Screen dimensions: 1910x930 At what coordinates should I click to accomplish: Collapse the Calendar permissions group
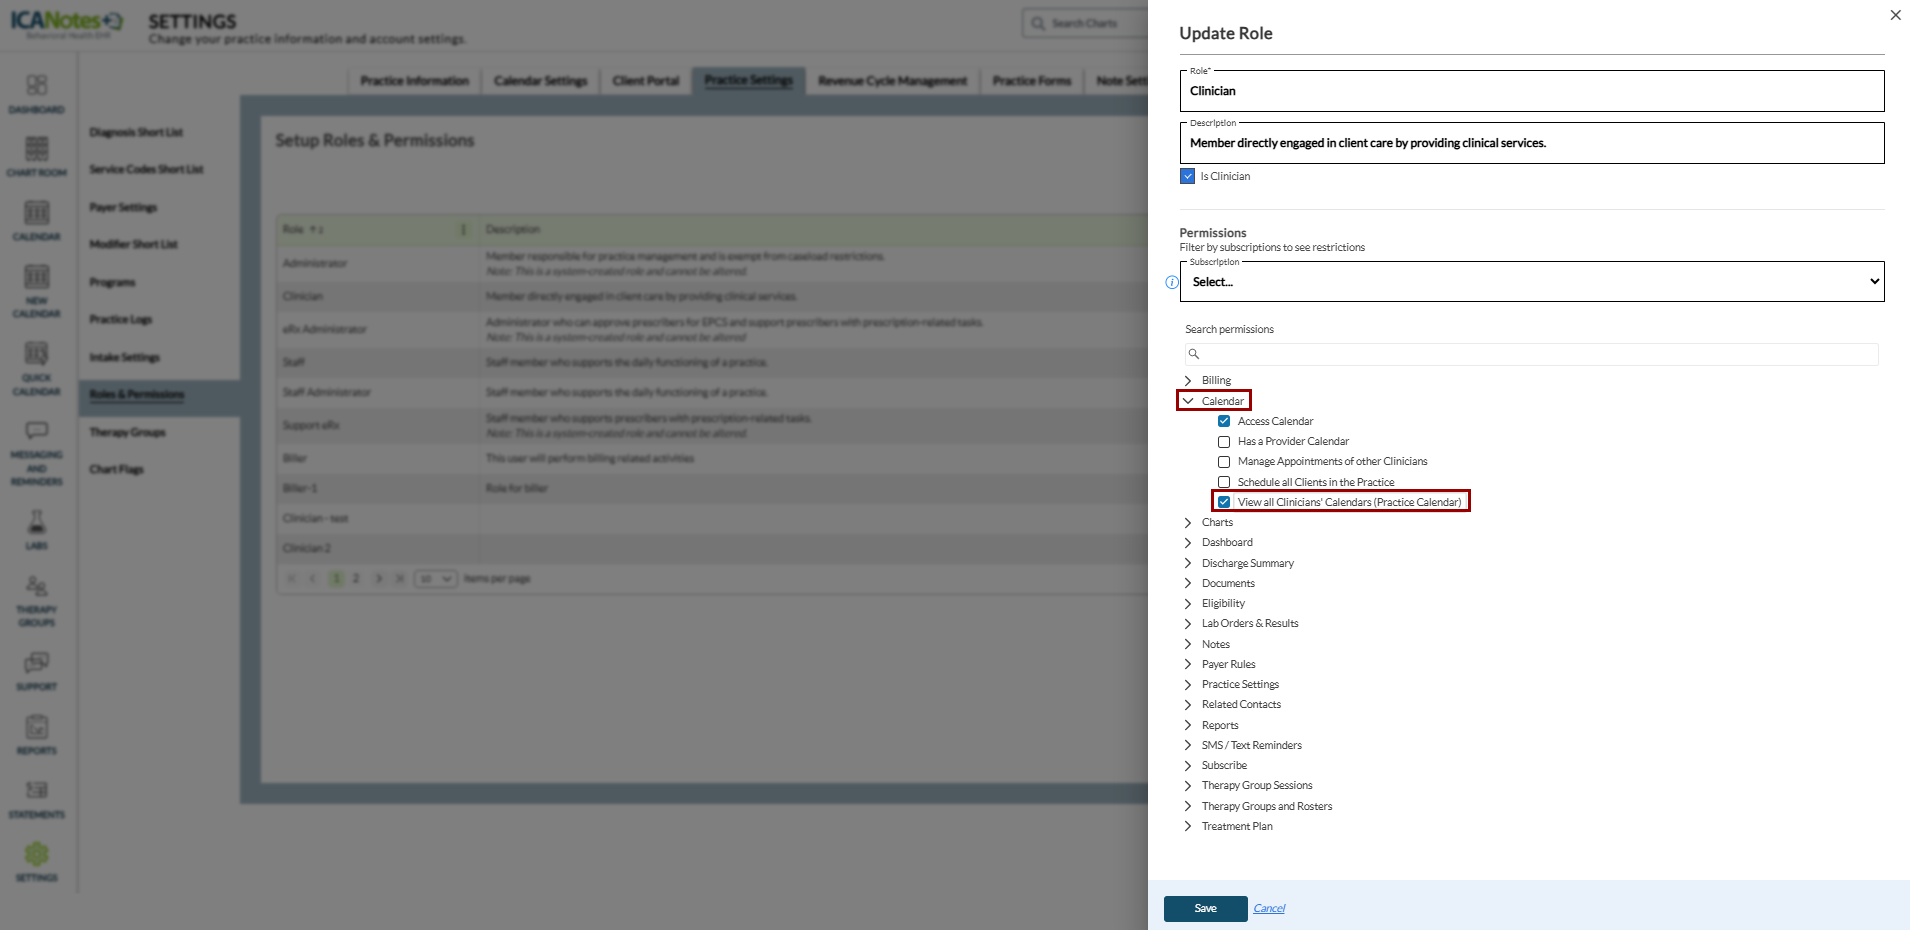tap(1188, 401)
